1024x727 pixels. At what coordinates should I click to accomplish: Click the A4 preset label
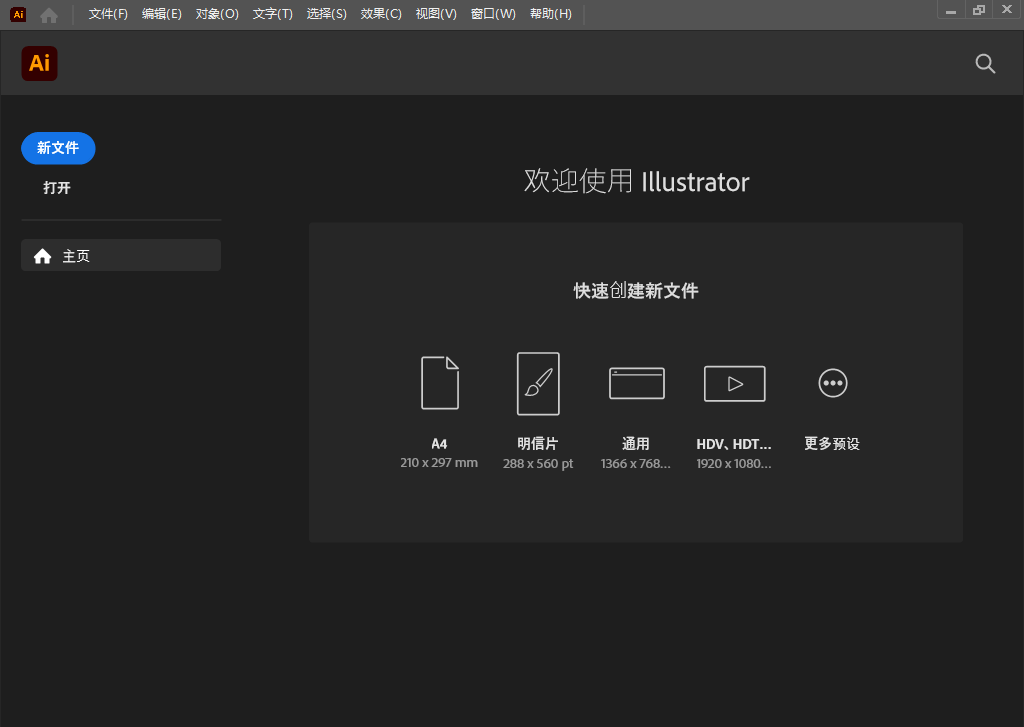pyautogui.click(x=440, y=444)
